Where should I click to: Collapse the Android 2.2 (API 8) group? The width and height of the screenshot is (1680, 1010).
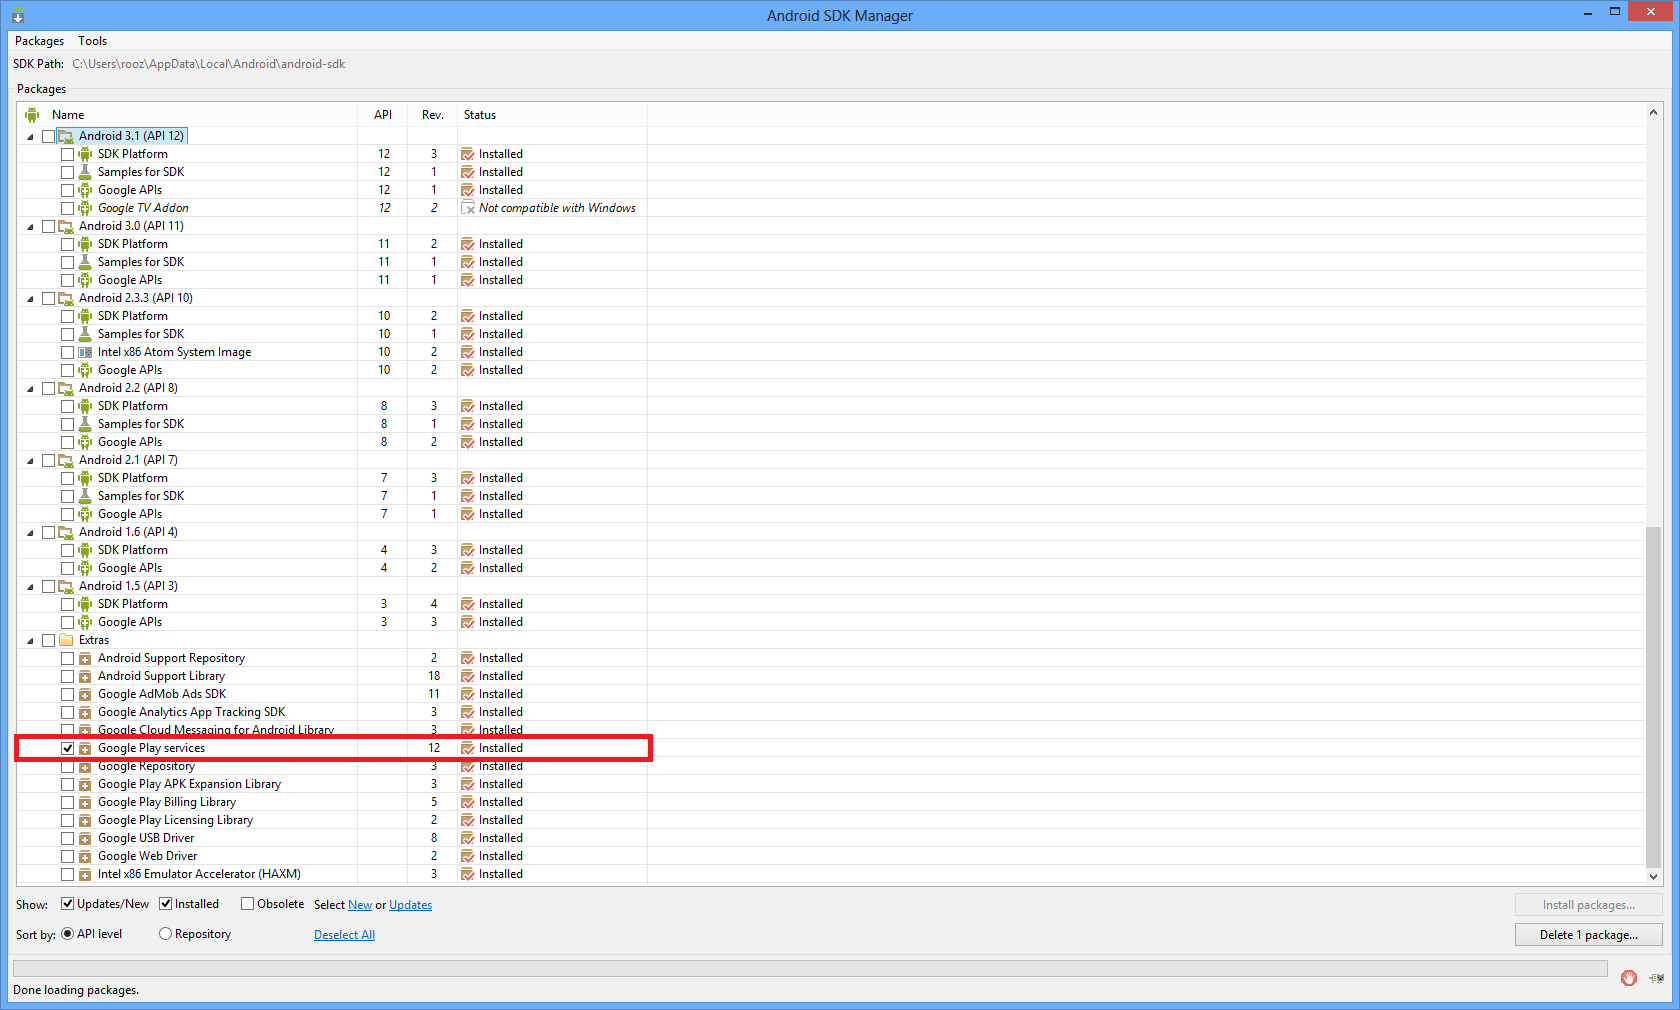pos(30,388)
